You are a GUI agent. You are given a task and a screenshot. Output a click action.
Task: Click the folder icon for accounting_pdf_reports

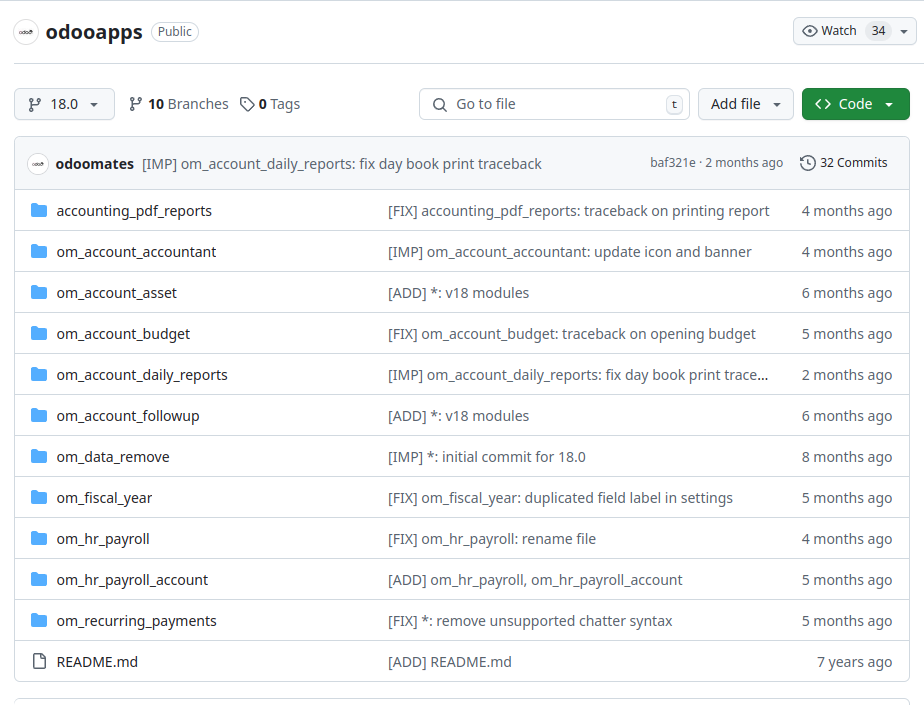(39, 210)
